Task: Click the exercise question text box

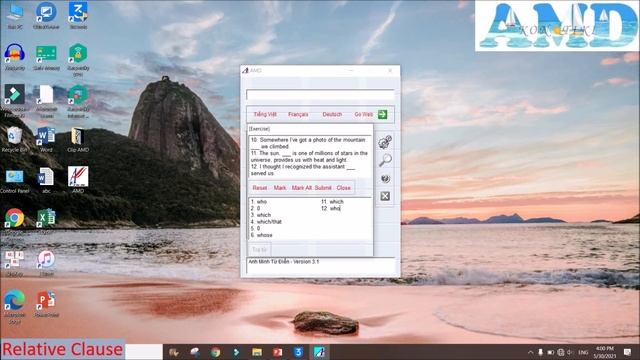Action: tap(310, 157)
